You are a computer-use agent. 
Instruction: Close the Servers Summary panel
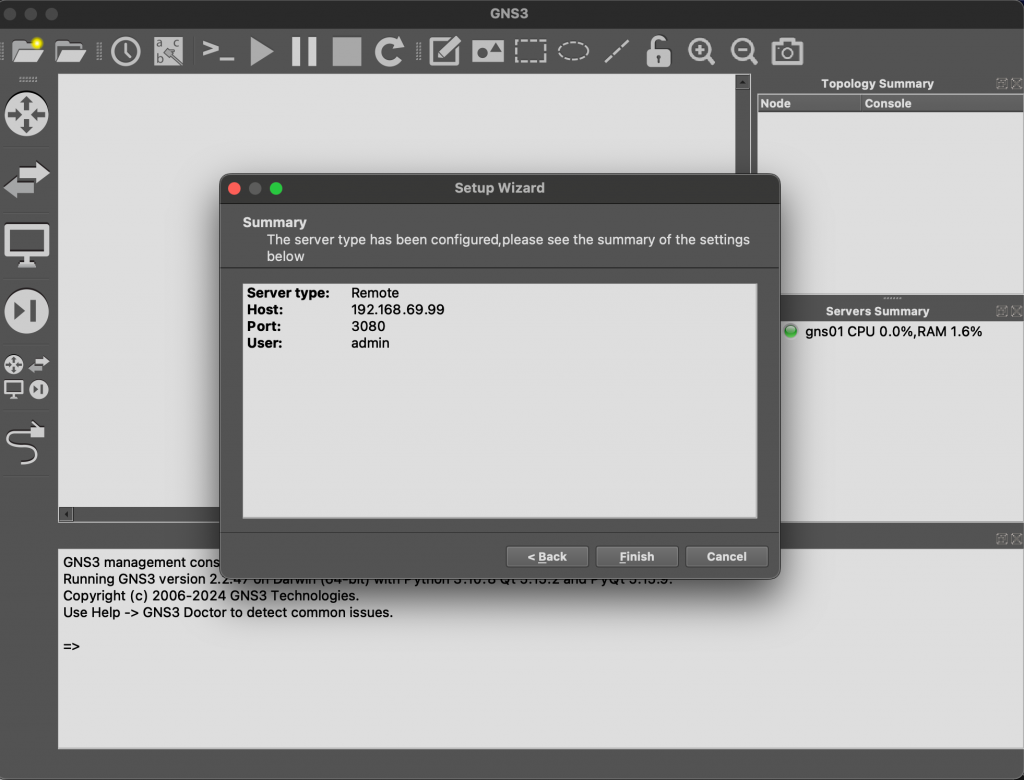click(x=1016, y=311)
